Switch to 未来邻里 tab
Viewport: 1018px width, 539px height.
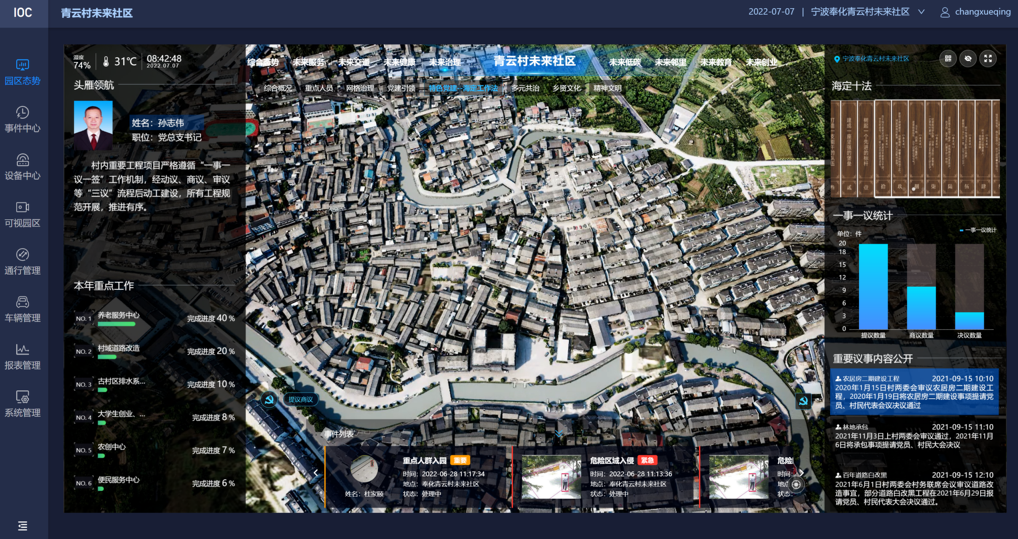[671, 62]
